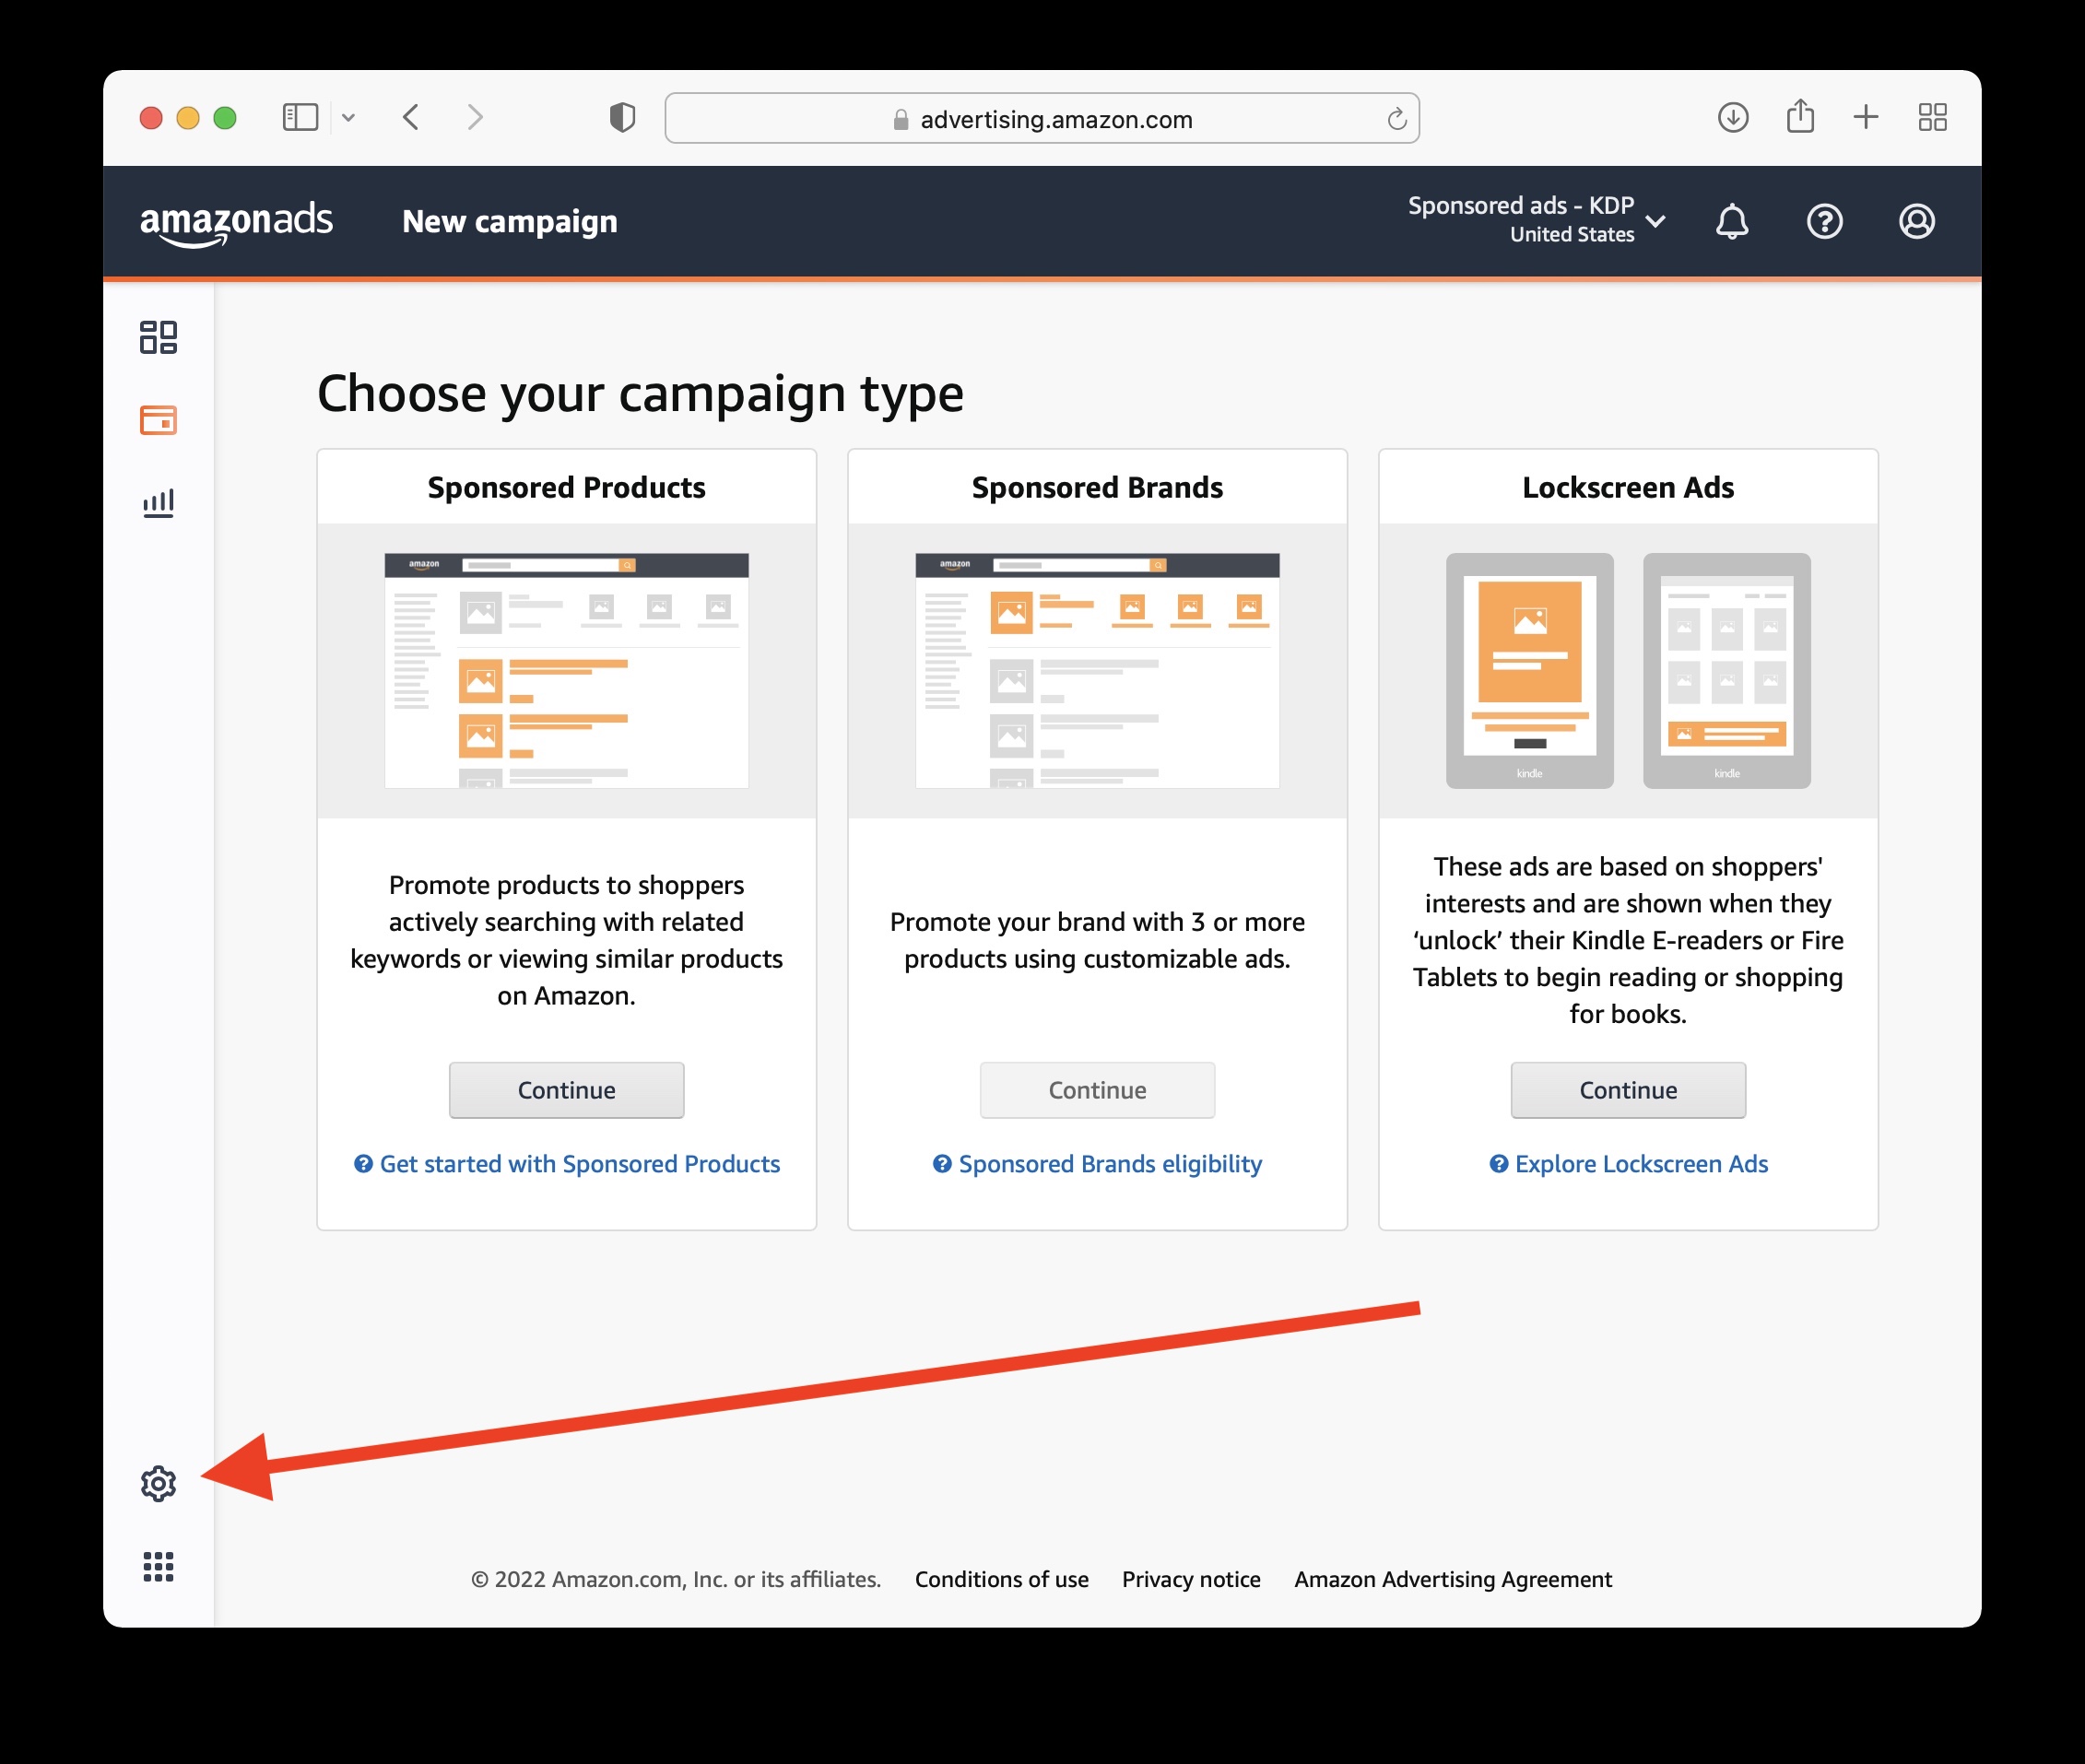Toggle the Safari sidebar button
The image size is (2085, 1764).
point(300,118)
